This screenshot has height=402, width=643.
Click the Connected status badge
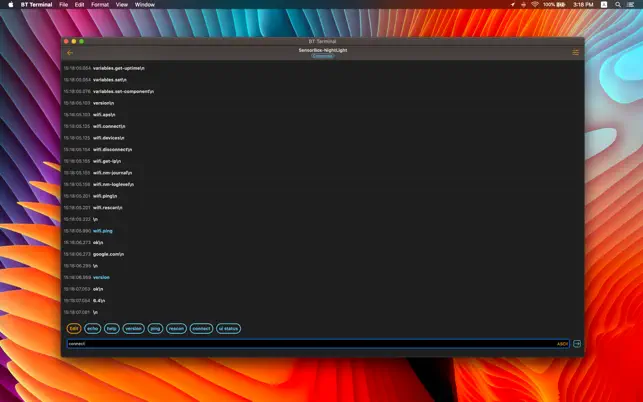[x=323, y=56]
